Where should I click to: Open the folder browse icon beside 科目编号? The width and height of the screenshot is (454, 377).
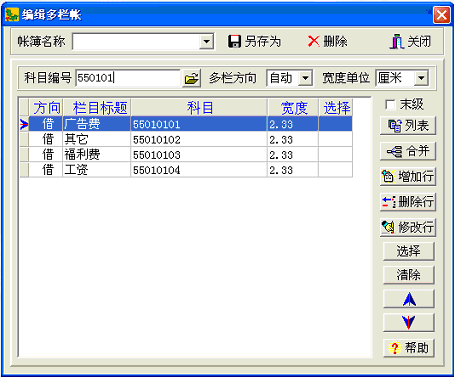pyautogui.click(x=191, y=78)
